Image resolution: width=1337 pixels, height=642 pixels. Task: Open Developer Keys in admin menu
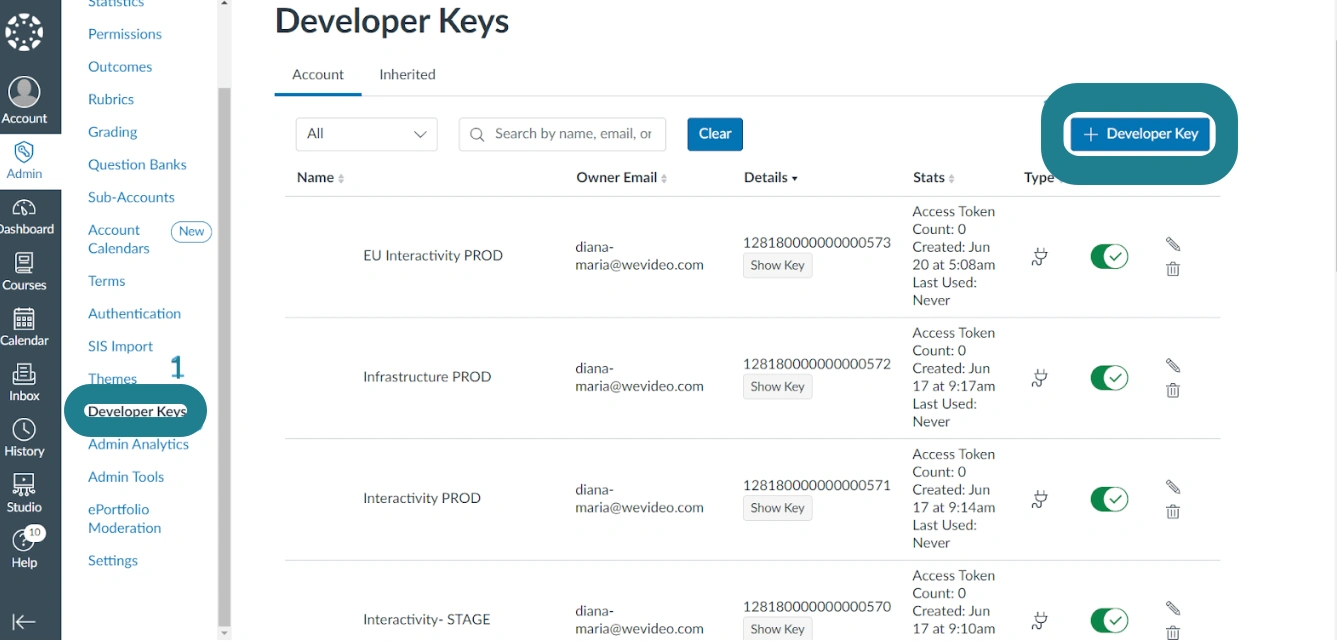point(137,411)
